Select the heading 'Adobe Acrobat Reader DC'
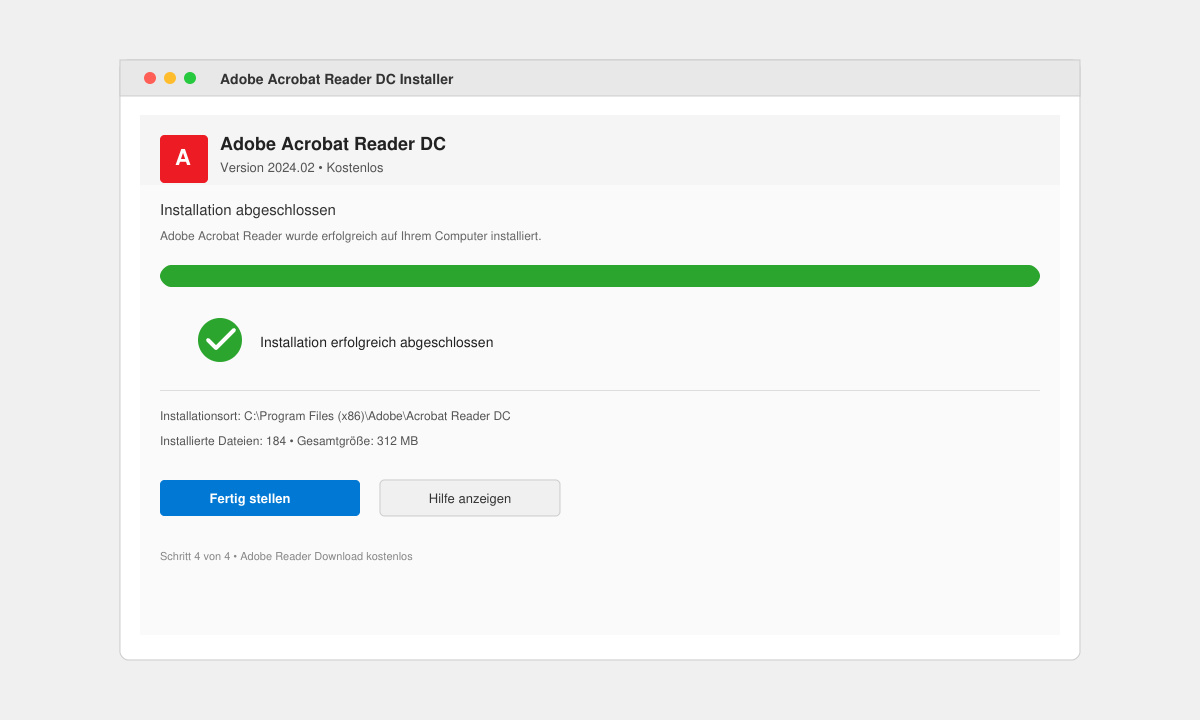Viewport: 1200px width, 720px height. (333, 144)
